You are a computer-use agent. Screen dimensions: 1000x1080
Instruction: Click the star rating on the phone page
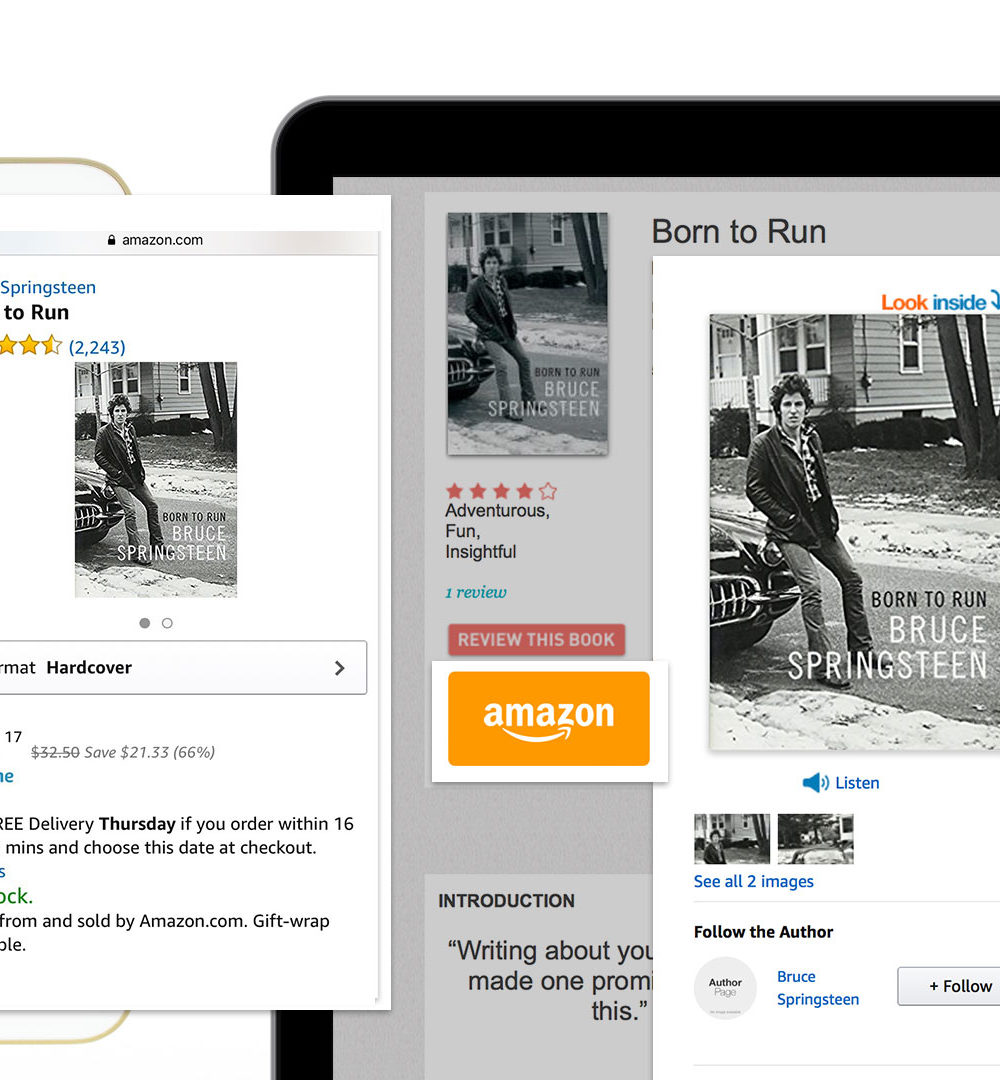(x=31, y=345)
